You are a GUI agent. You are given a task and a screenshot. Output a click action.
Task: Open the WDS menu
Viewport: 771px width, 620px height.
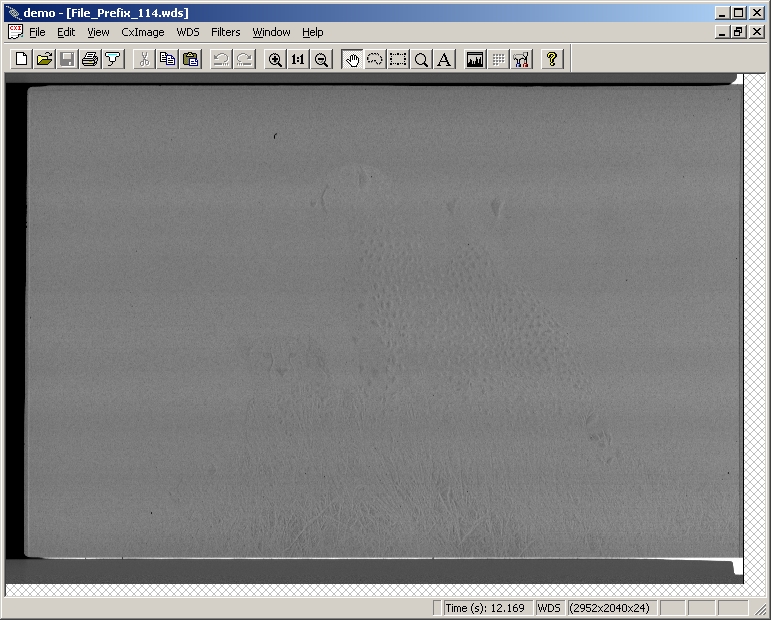click(x=188, y=32)
